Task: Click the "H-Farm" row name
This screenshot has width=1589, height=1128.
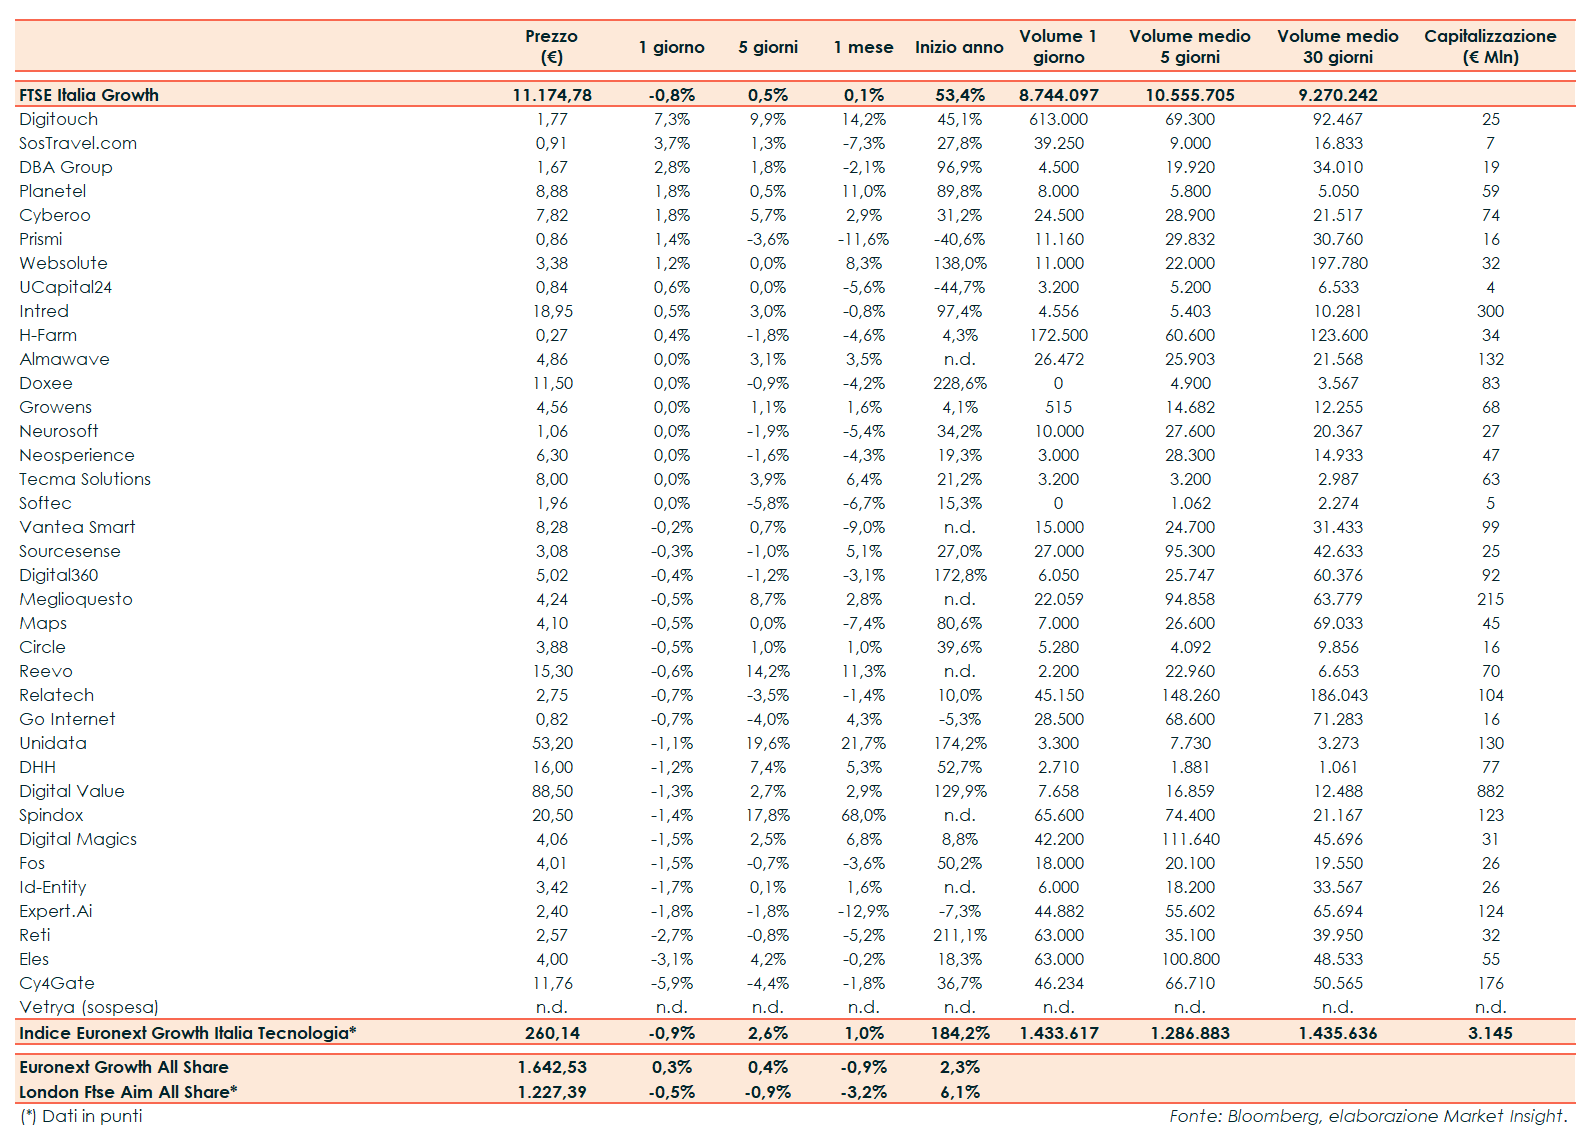Action: click(48, 335)
